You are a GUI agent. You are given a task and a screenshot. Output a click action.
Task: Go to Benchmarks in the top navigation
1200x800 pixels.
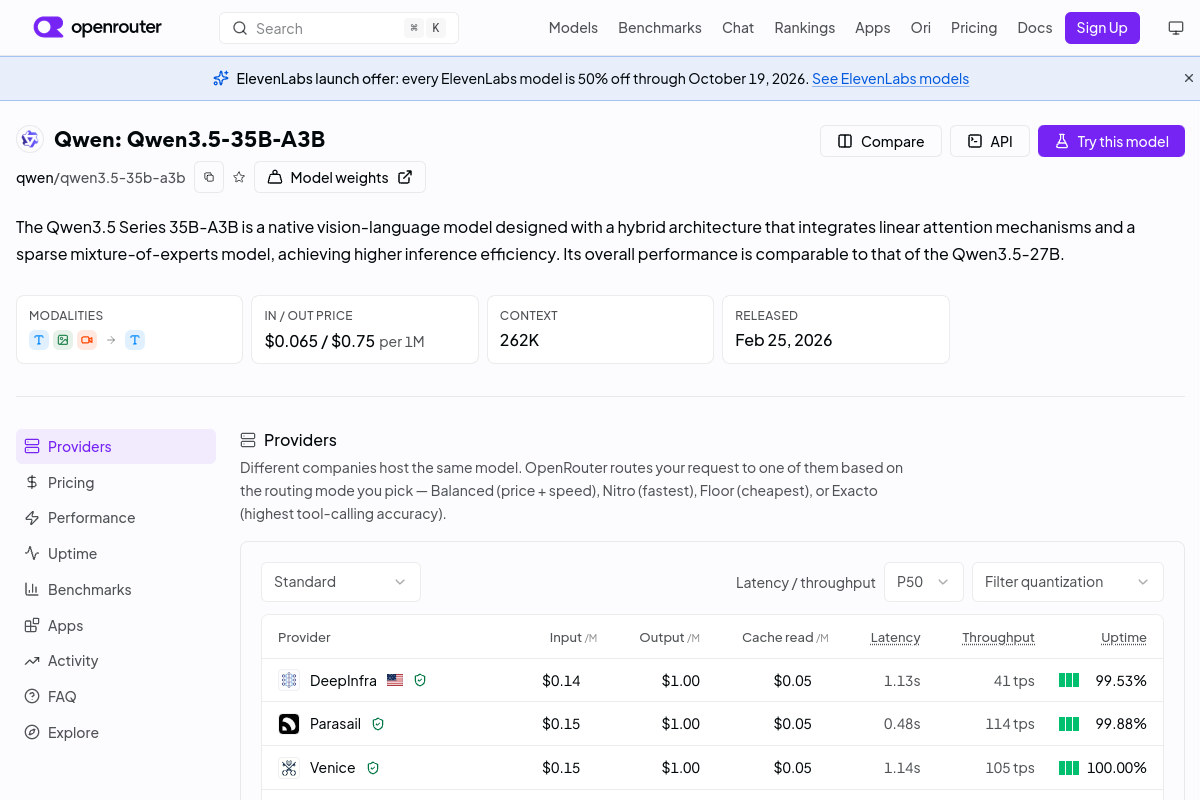pos(660,28)
